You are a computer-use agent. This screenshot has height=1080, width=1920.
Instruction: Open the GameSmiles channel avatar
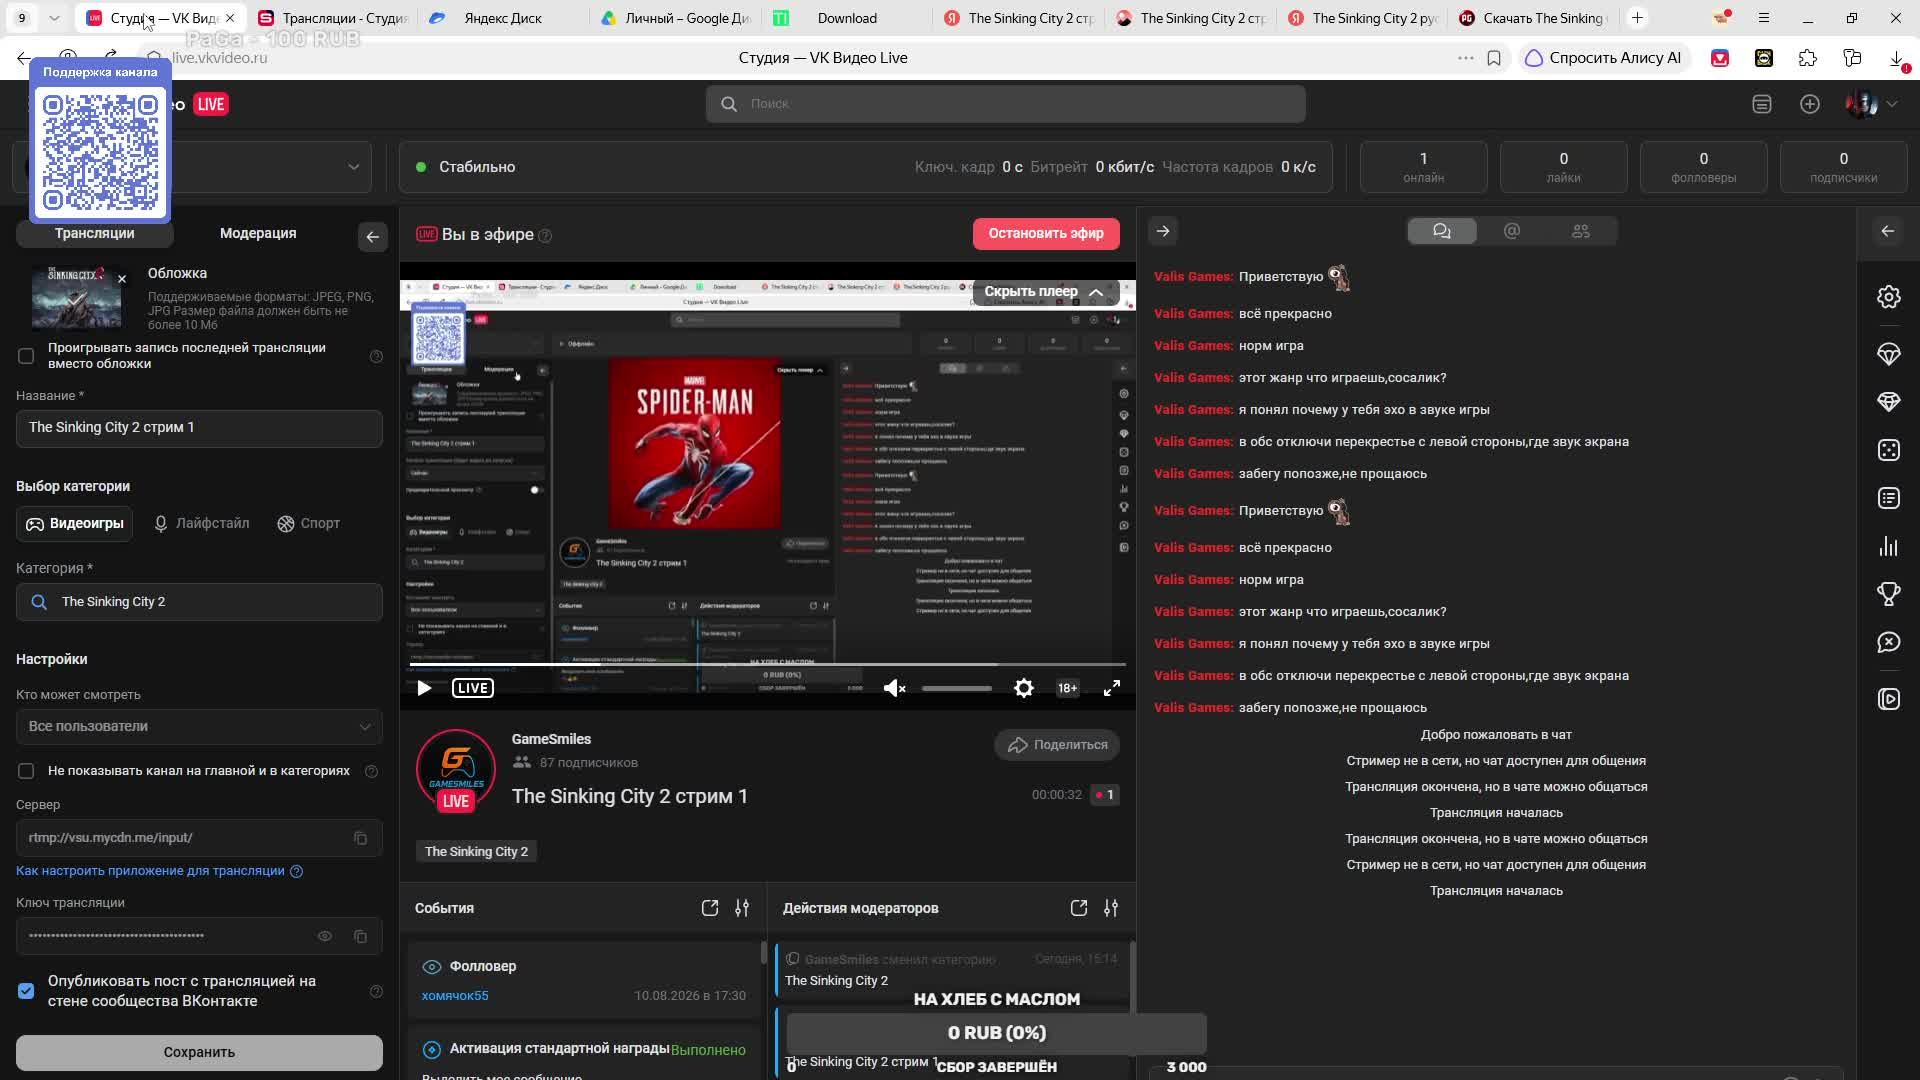point(455,770)
